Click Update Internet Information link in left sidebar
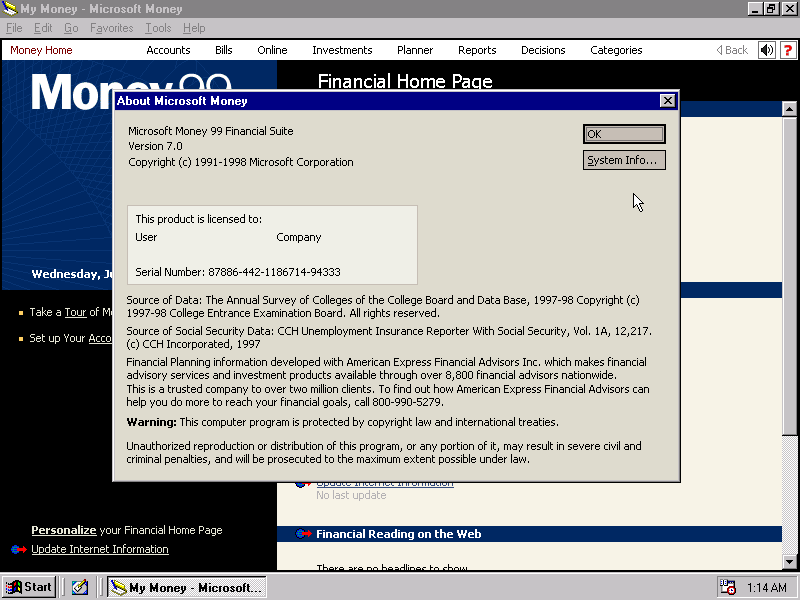The height and width of the screenshot is (600, 800). 100,549
